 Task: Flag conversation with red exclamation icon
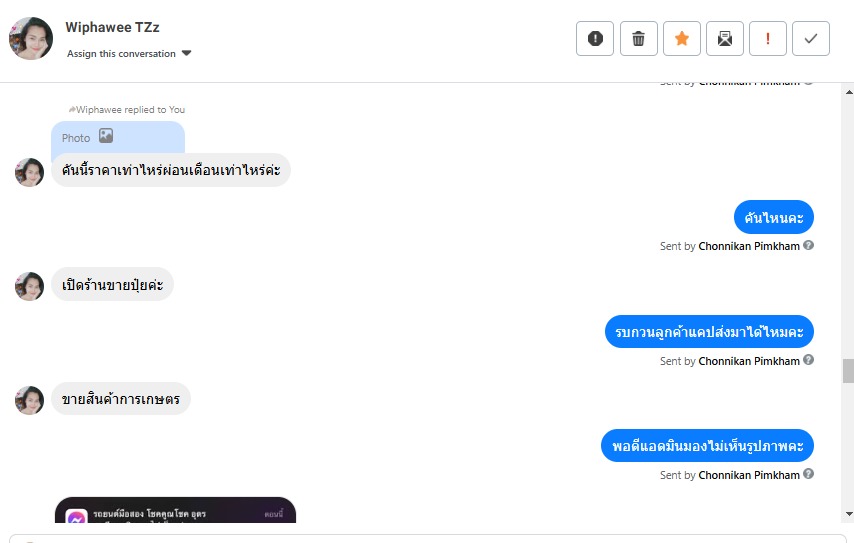pyautogui.click(x=767, y=39)
